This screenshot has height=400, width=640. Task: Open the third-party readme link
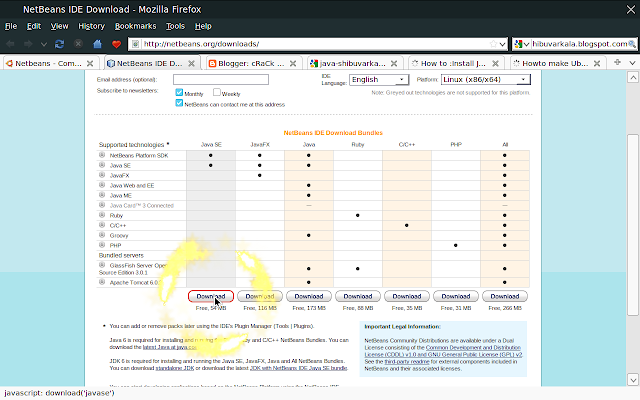click(407, 362)
